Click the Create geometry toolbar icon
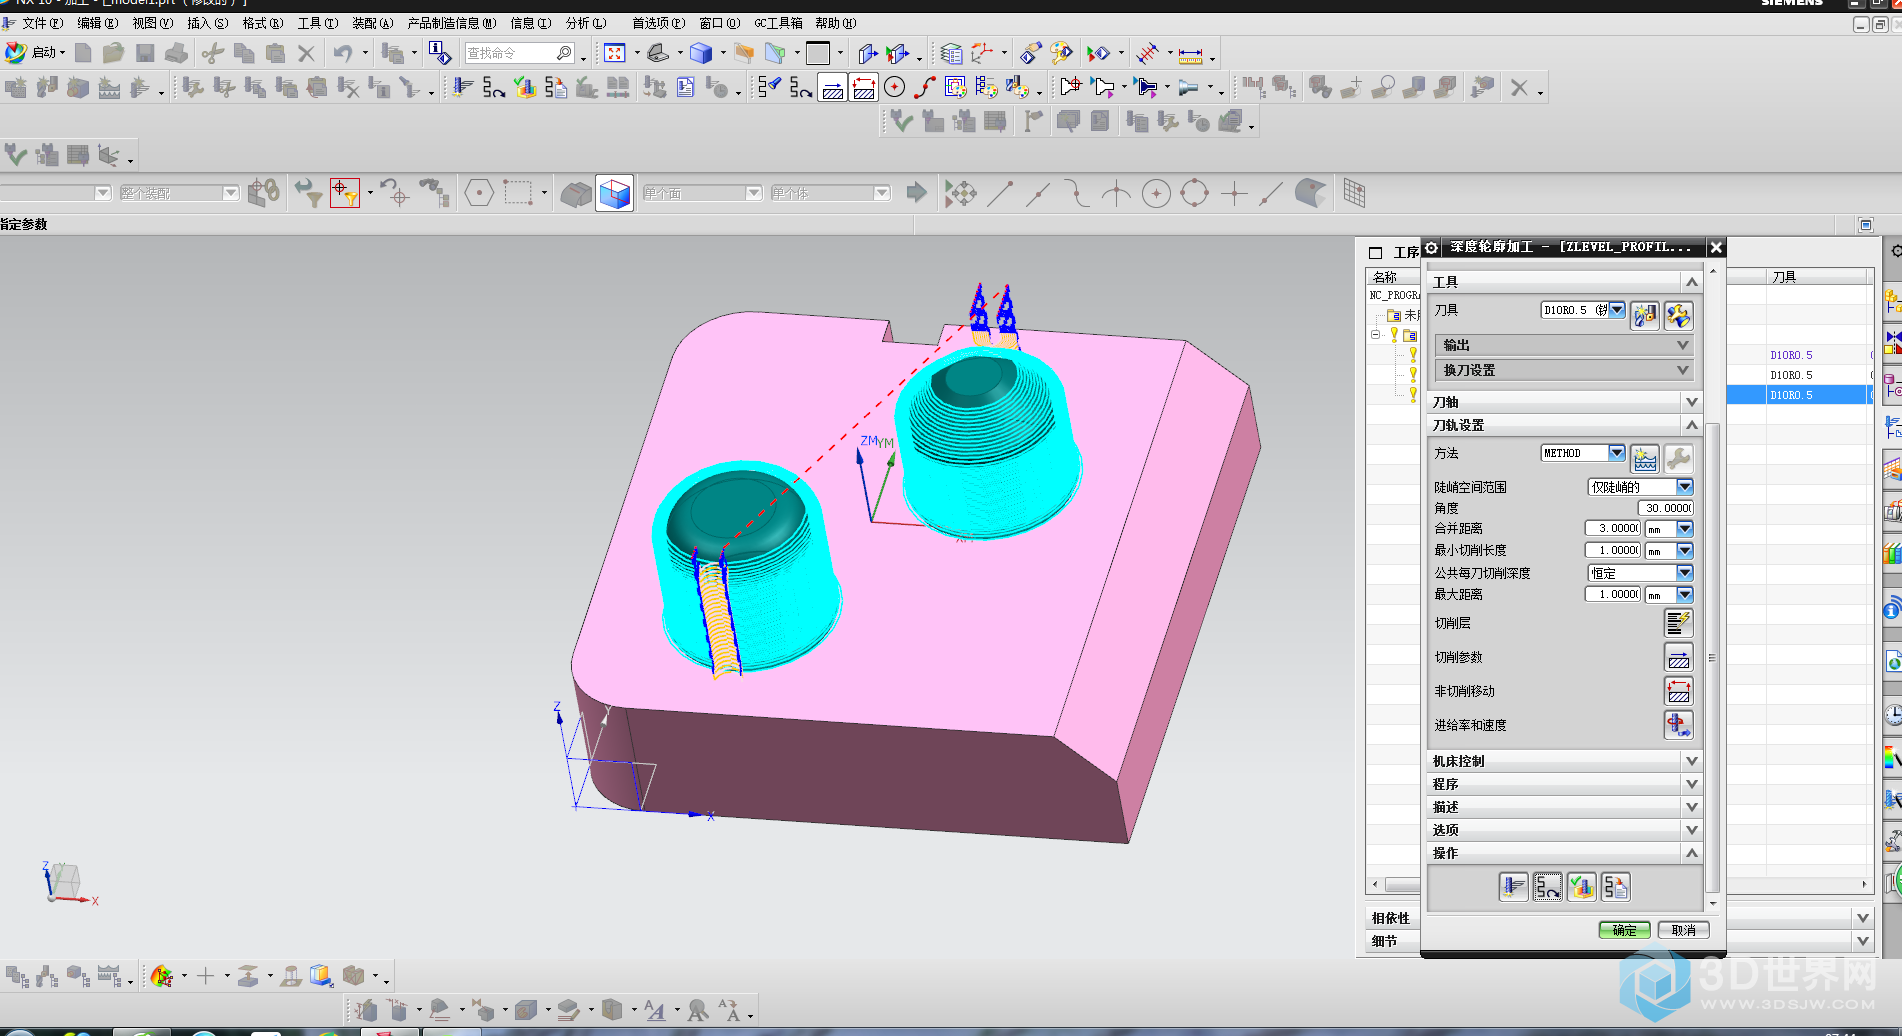Image resolution: width=1902 pixels, height=1036 pixels. pyautogui.click(x=78, y=88)
